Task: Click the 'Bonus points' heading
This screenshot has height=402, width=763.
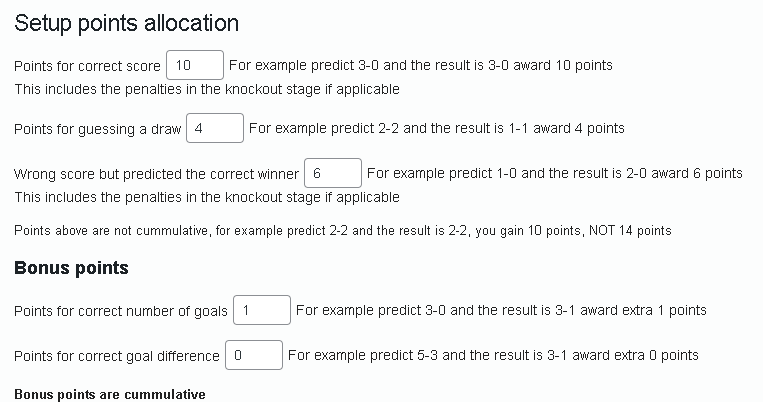Action: [x=71, y=268]
